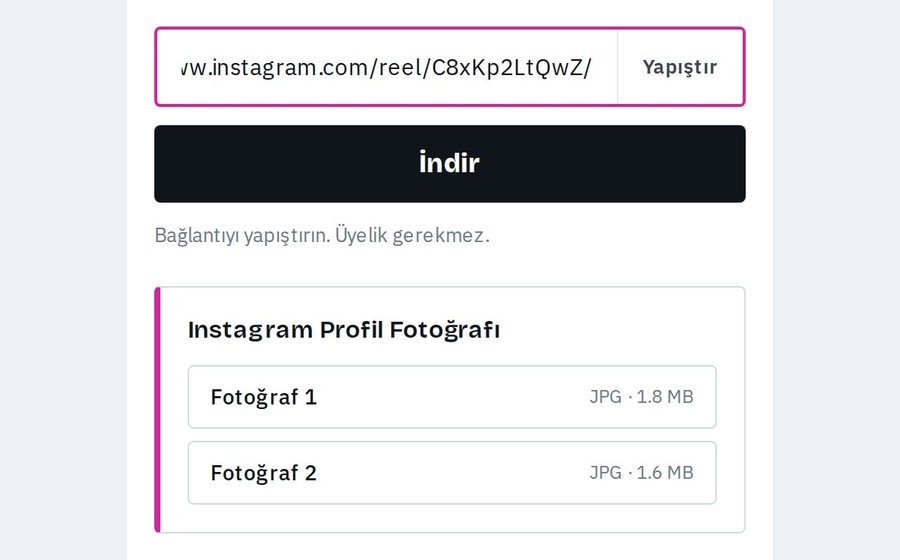Select the "Instagram Profil Fotoğrafı" heading

[x=344, y=330]
